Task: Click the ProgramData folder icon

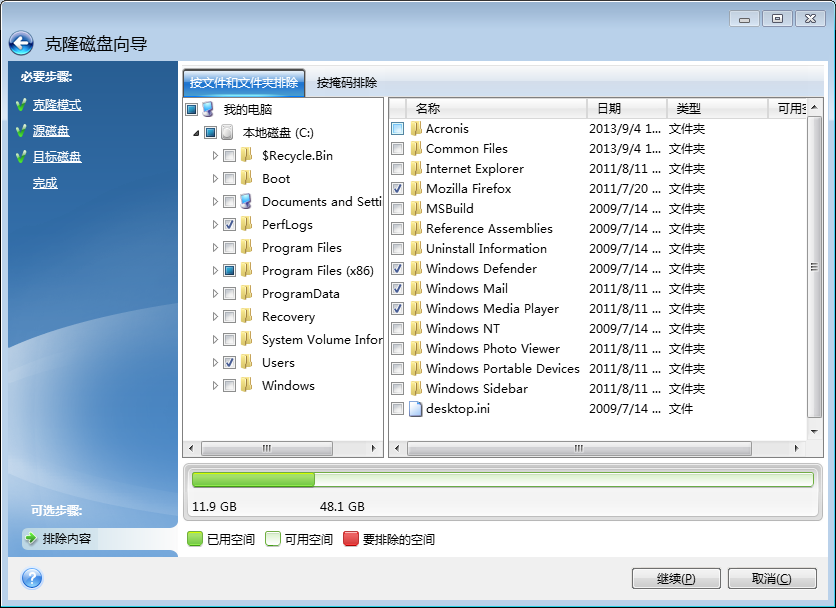Action: click(246, 293)
